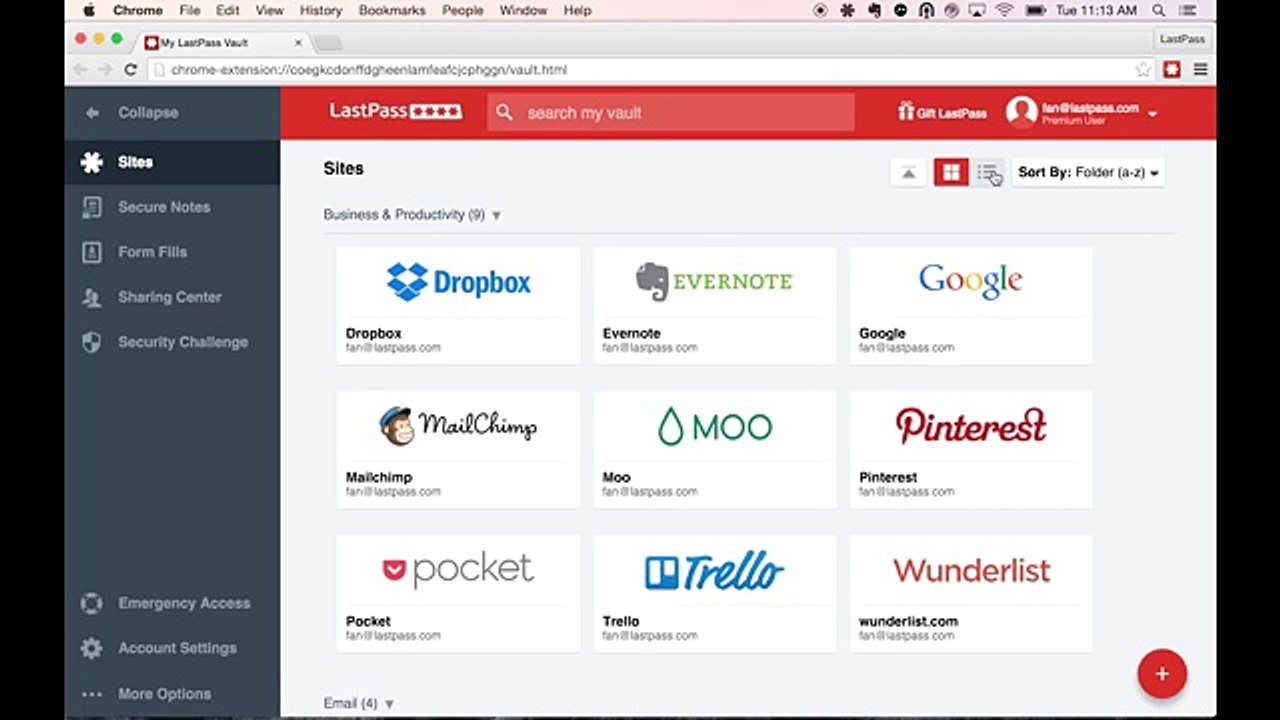Collapse the Email (4) folder
1280x720 pixels.
tap(359, 704)
